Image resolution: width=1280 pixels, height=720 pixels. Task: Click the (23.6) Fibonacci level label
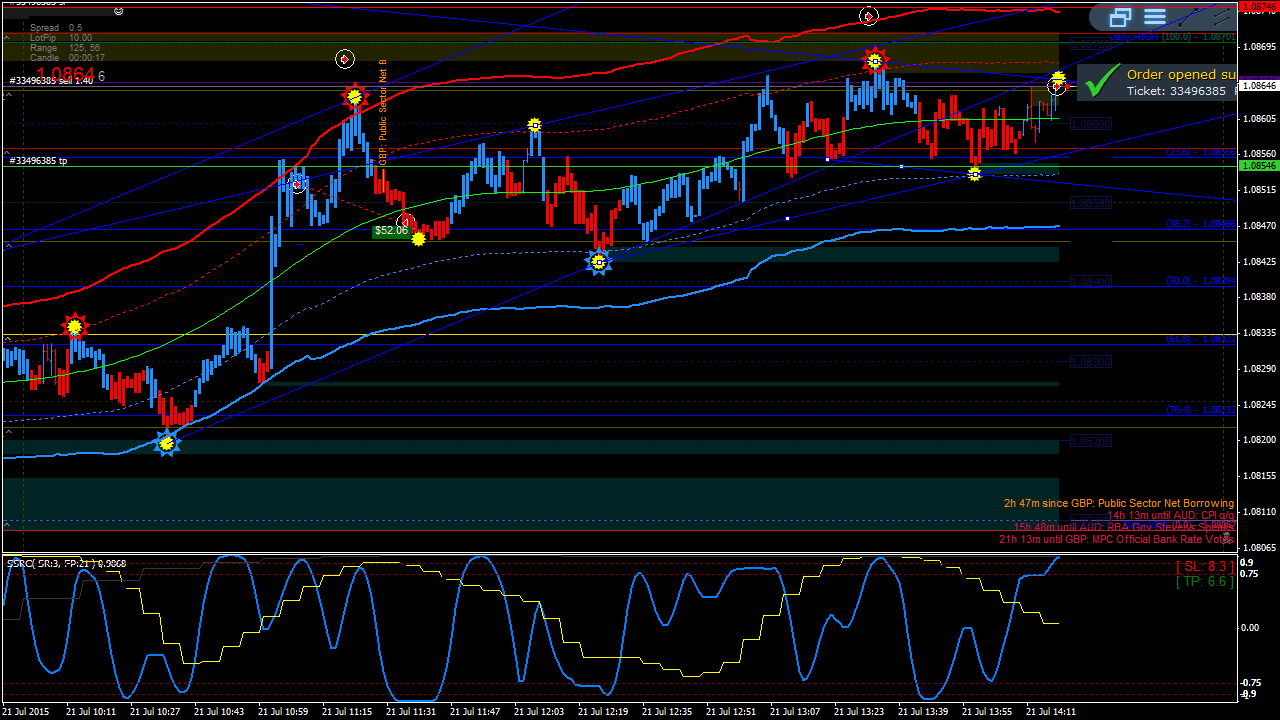tap(1200, 153)
